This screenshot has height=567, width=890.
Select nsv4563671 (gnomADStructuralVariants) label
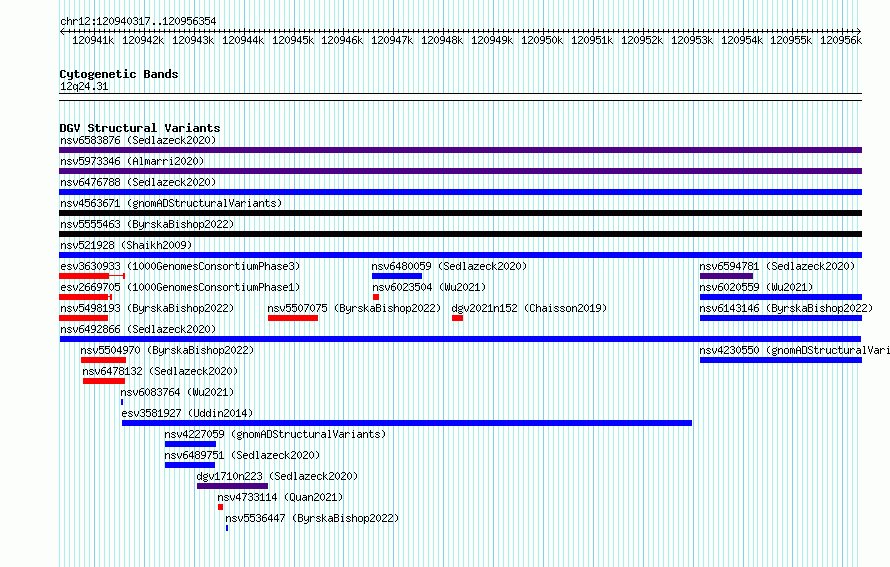(x=171, y=203)
